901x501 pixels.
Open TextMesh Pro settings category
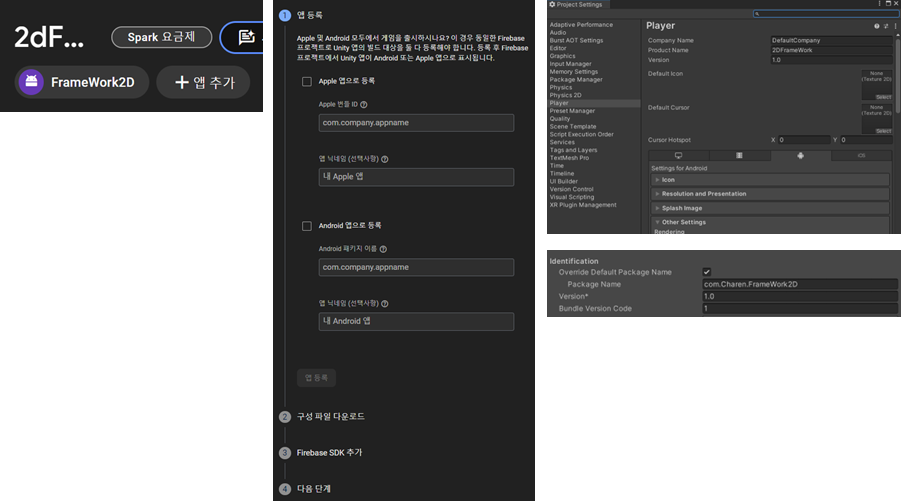click(569, 158)
